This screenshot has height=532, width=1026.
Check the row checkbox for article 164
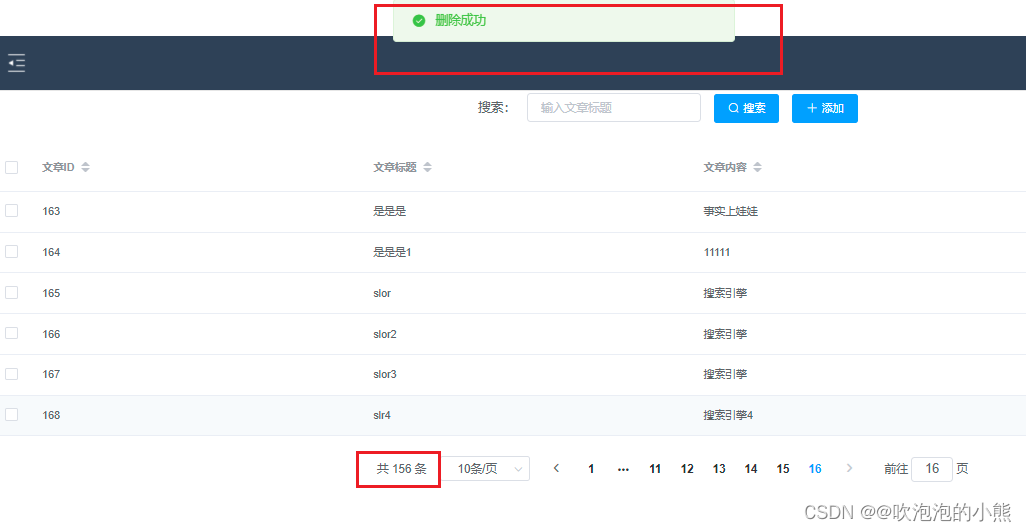pos(12,252)
